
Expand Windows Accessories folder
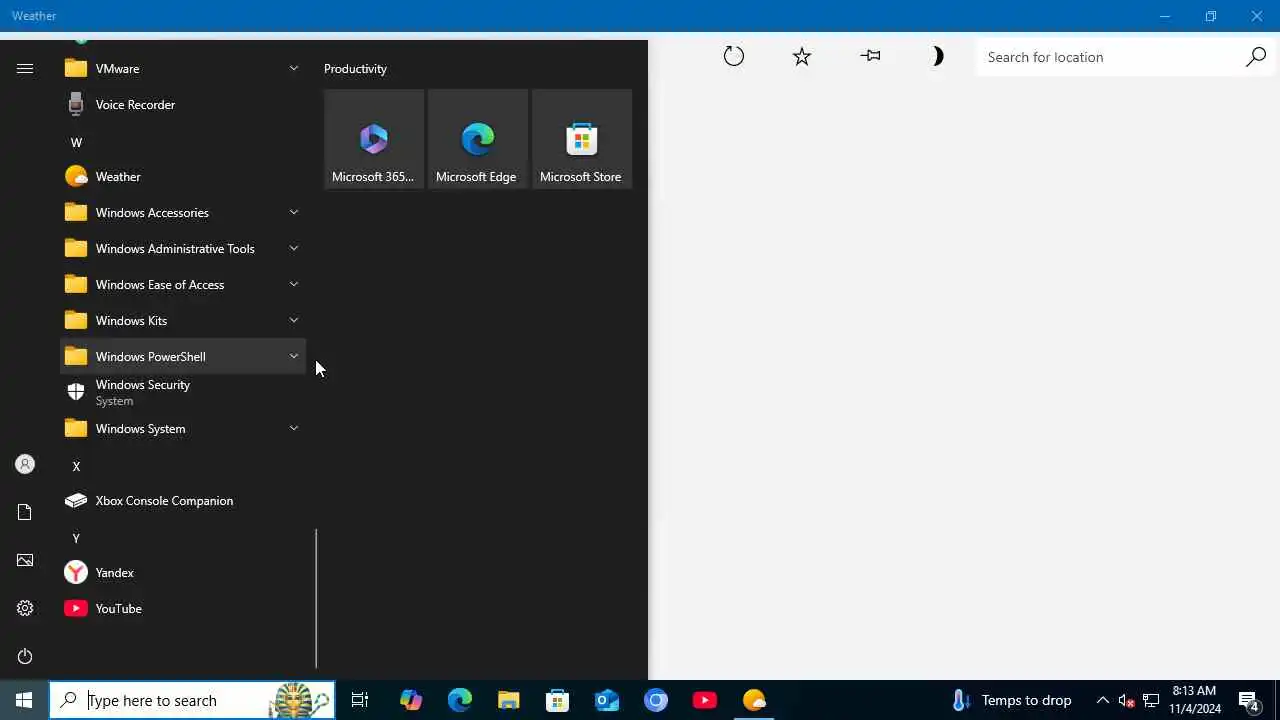[x=183, y=212]
